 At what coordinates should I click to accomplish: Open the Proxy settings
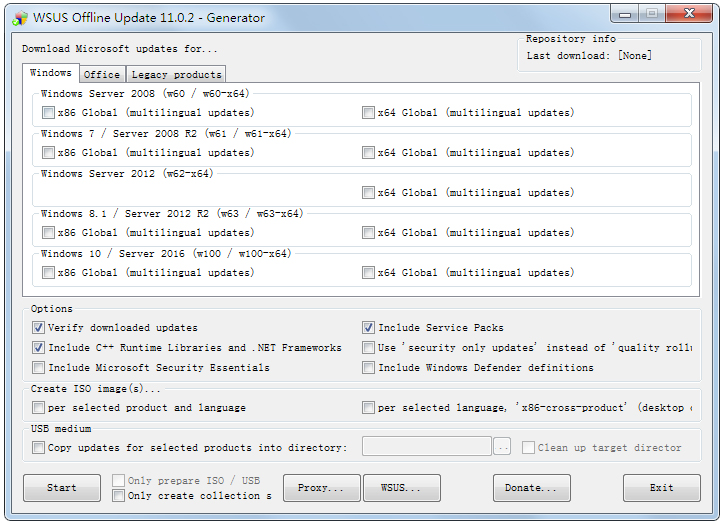(322, 488)
